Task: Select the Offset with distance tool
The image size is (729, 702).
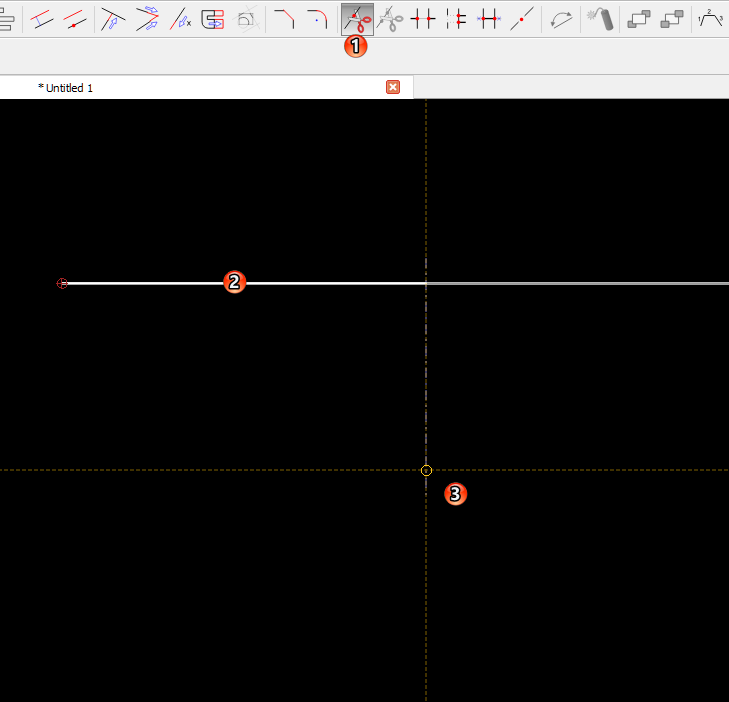Action: pos(41,20)
